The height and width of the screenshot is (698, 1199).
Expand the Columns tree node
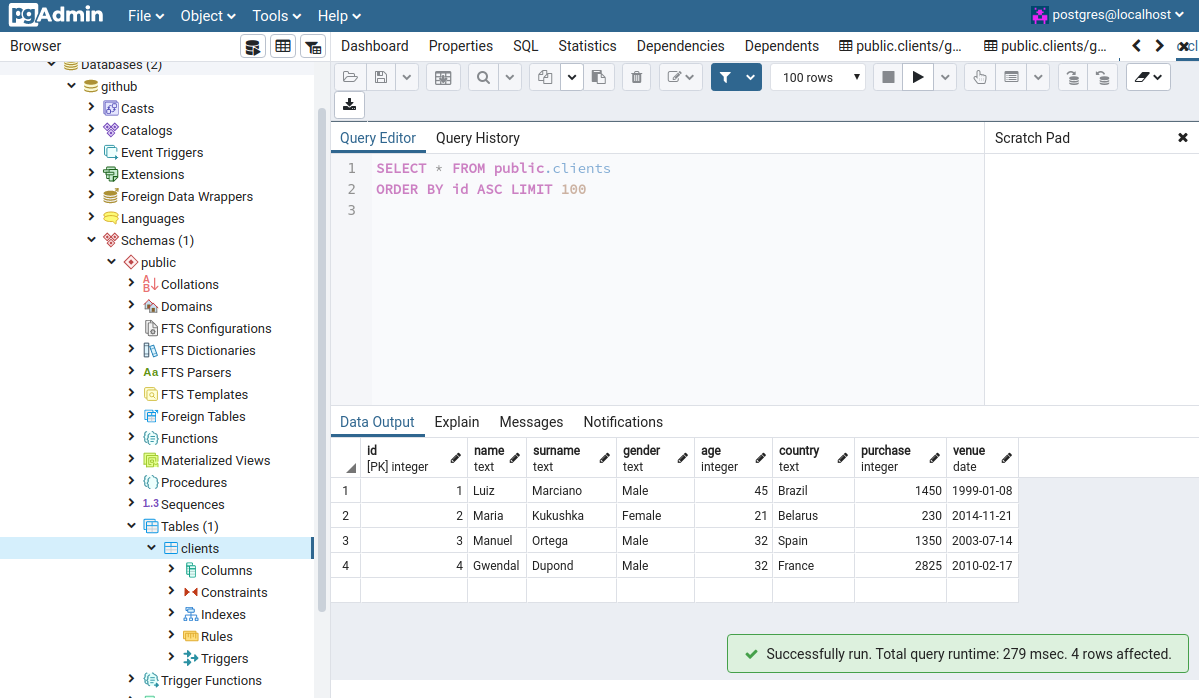point(171,570)
